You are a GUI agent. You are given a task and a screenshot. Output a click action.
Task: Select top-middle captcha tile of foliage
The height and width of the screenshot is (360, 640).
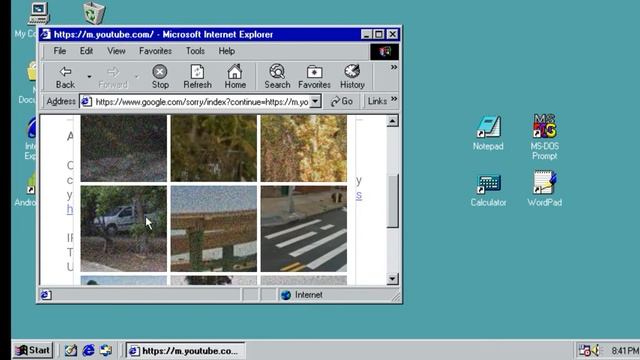click(214, 148)
